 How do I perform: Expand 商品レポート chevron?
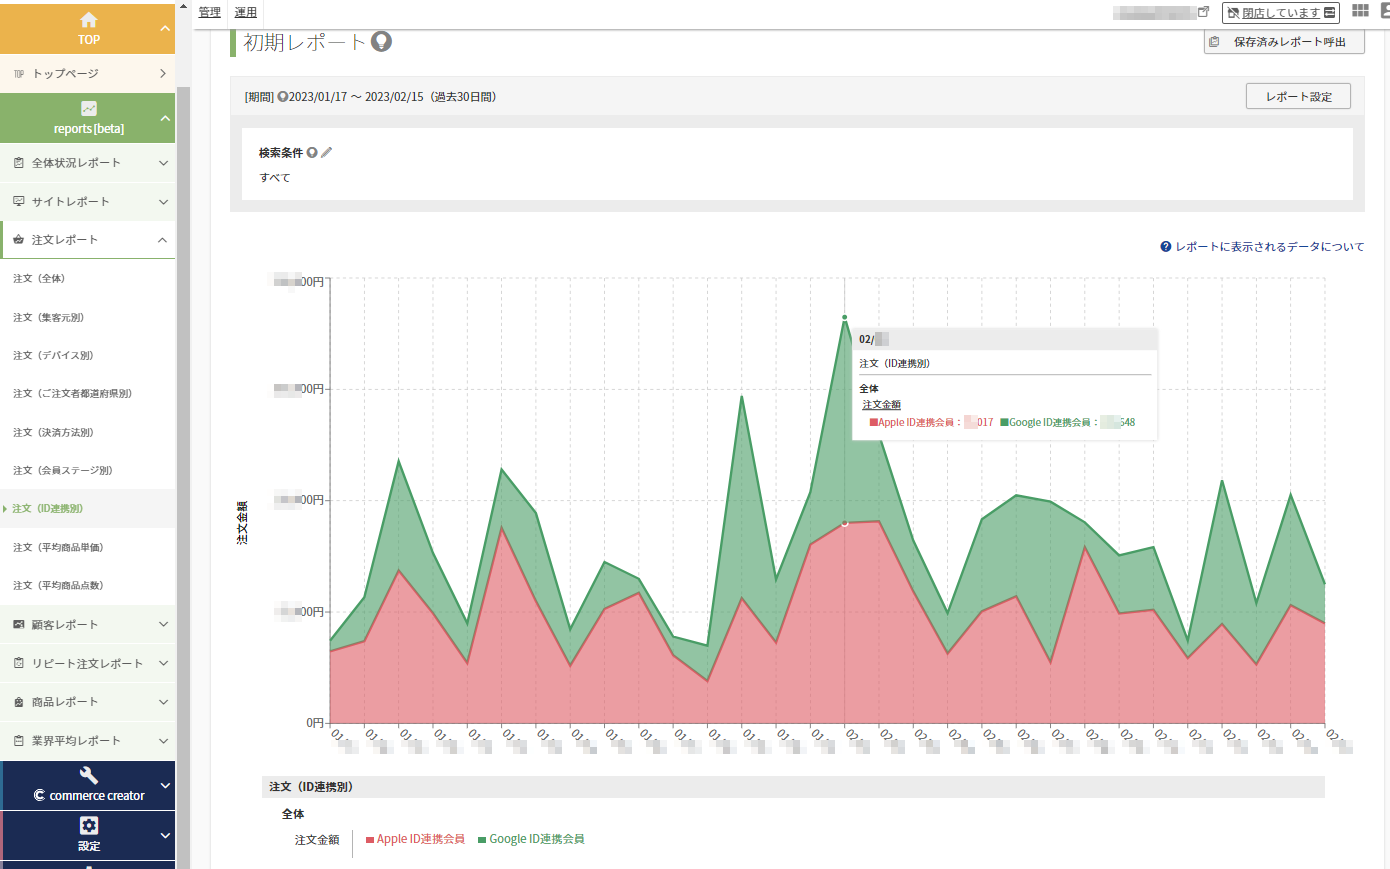coord(163,702)
